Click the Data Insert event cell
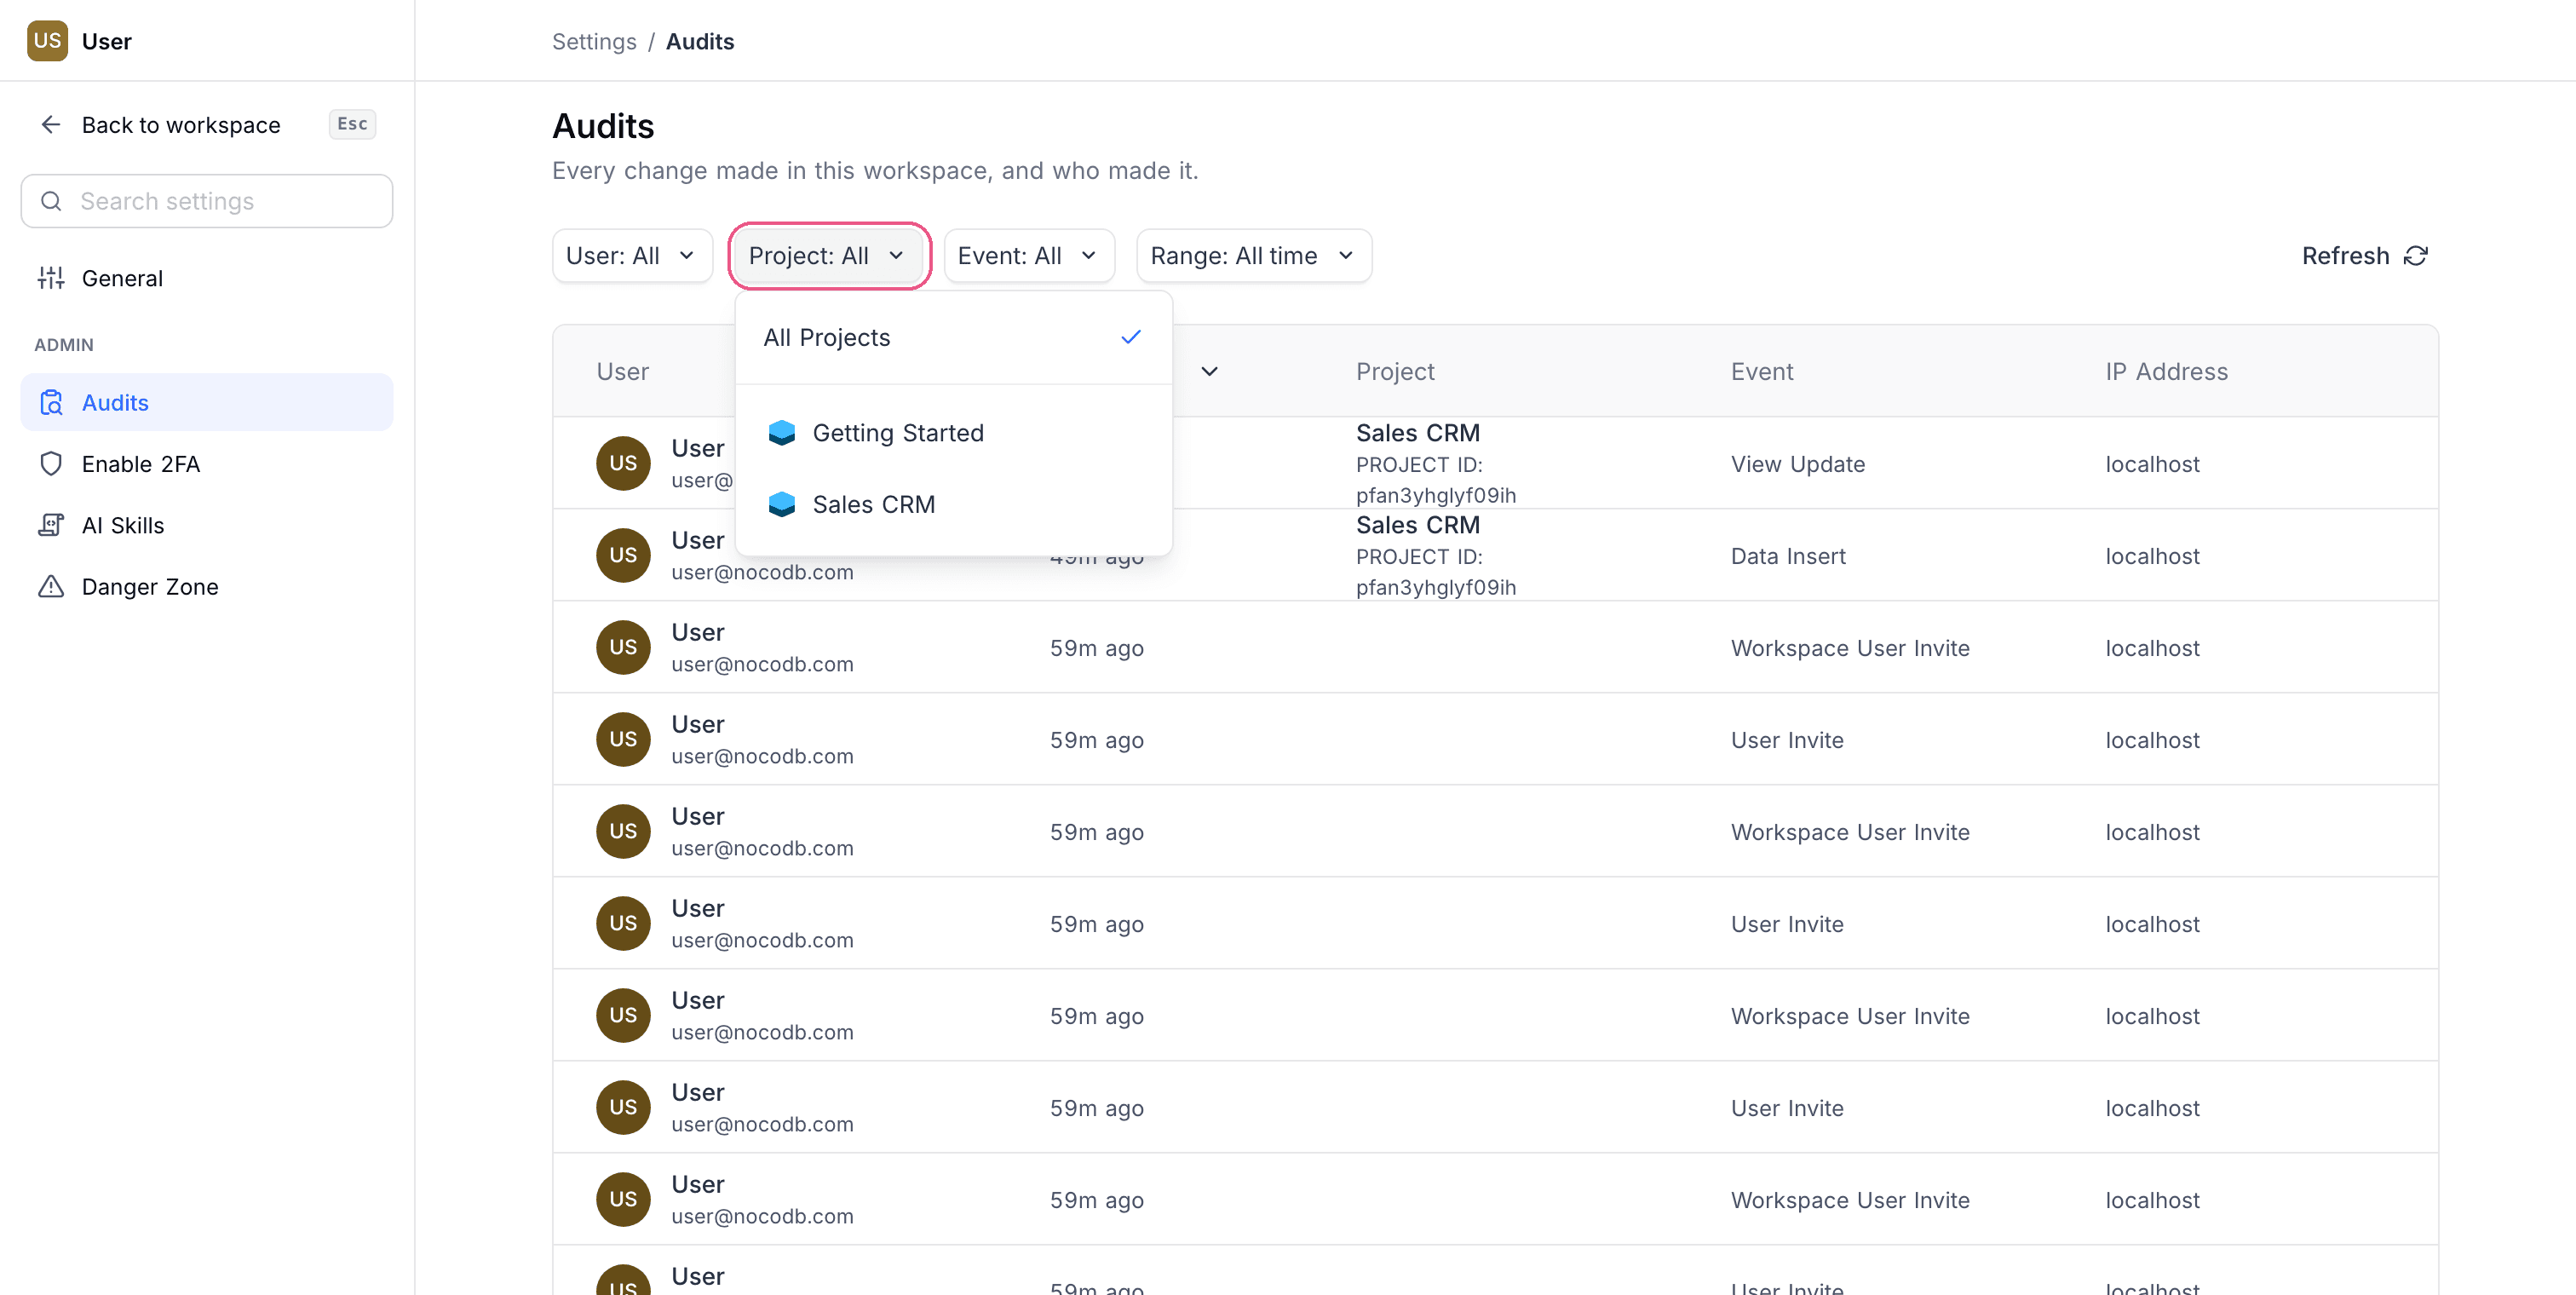2576x1295 pixels. (1788, 556)
